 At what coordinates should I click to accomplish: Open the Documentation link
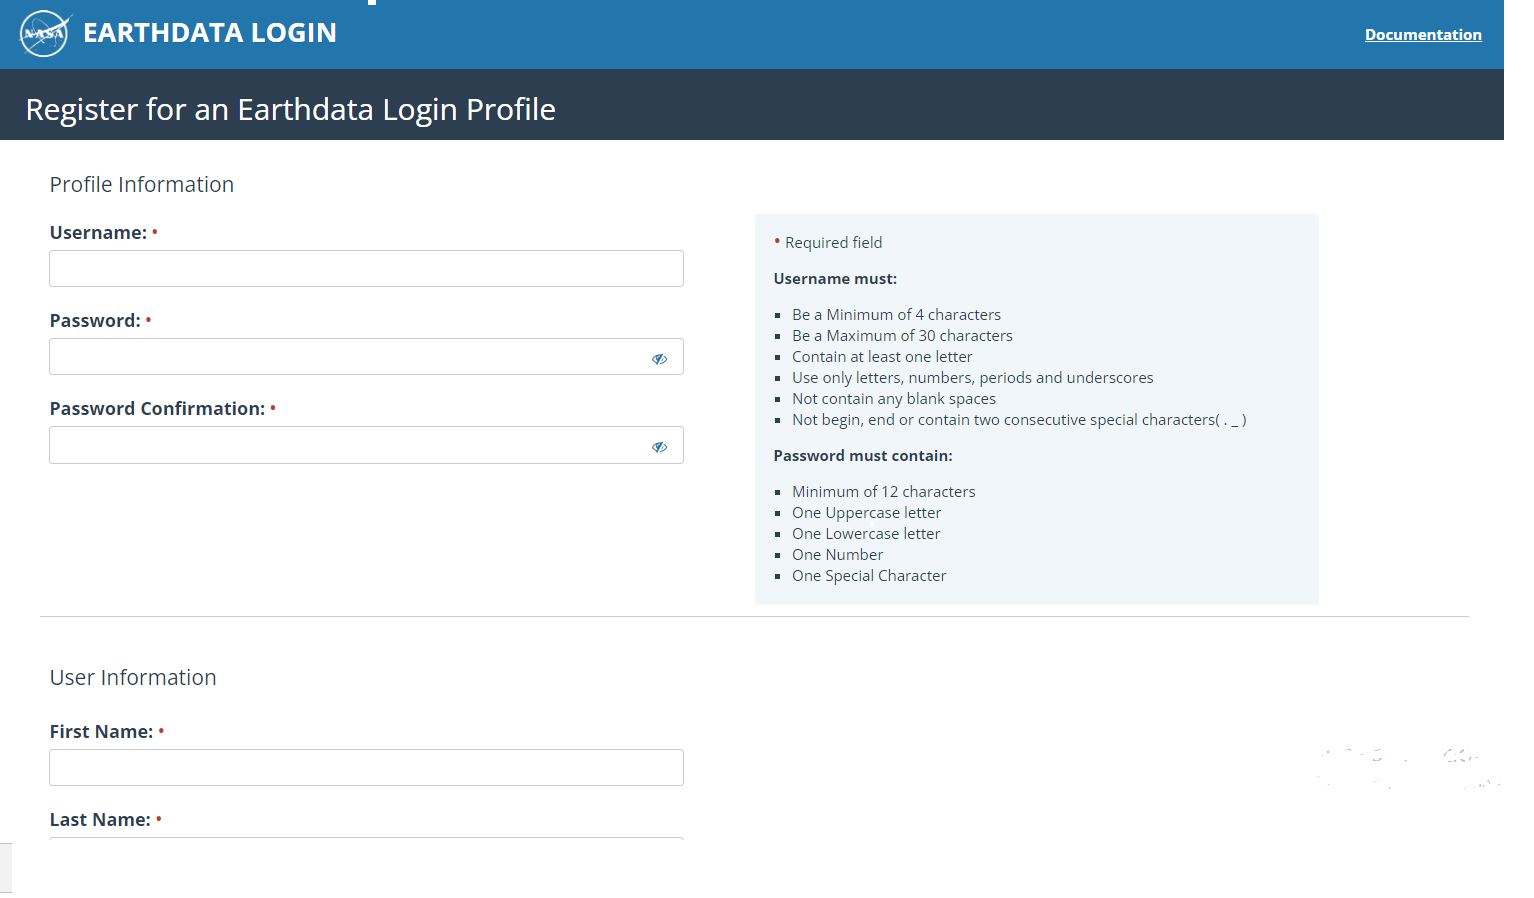click(x=1423, y=35)
